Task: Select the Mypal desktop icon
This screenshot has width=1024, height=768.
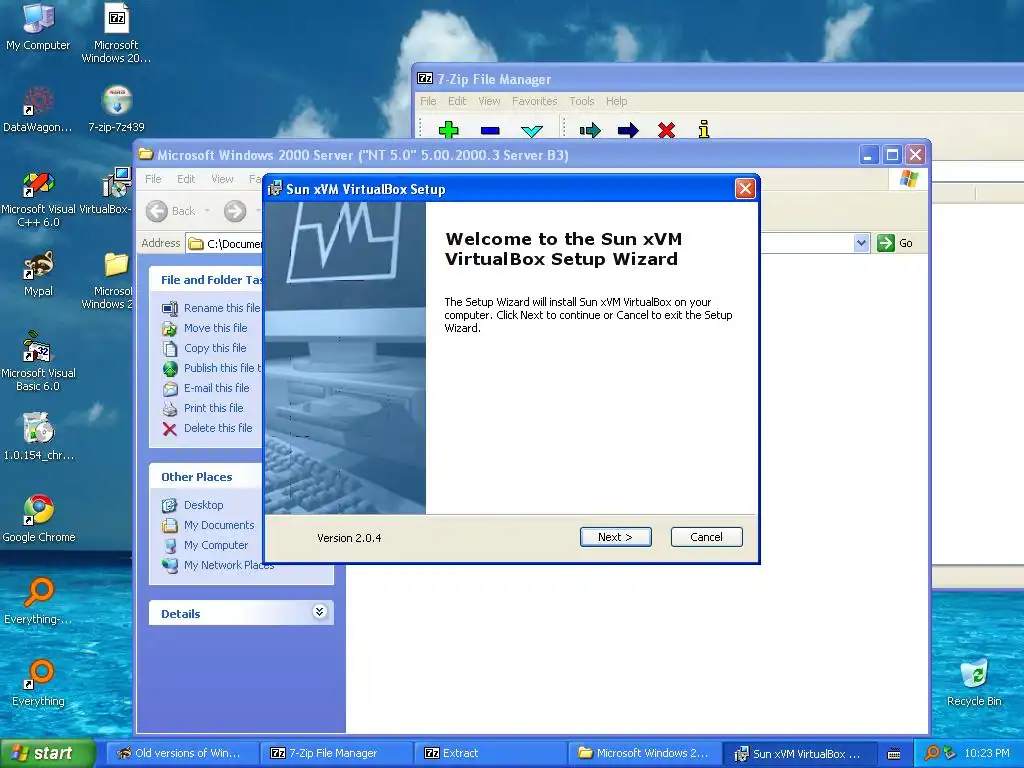Action: tap(38, 274)
